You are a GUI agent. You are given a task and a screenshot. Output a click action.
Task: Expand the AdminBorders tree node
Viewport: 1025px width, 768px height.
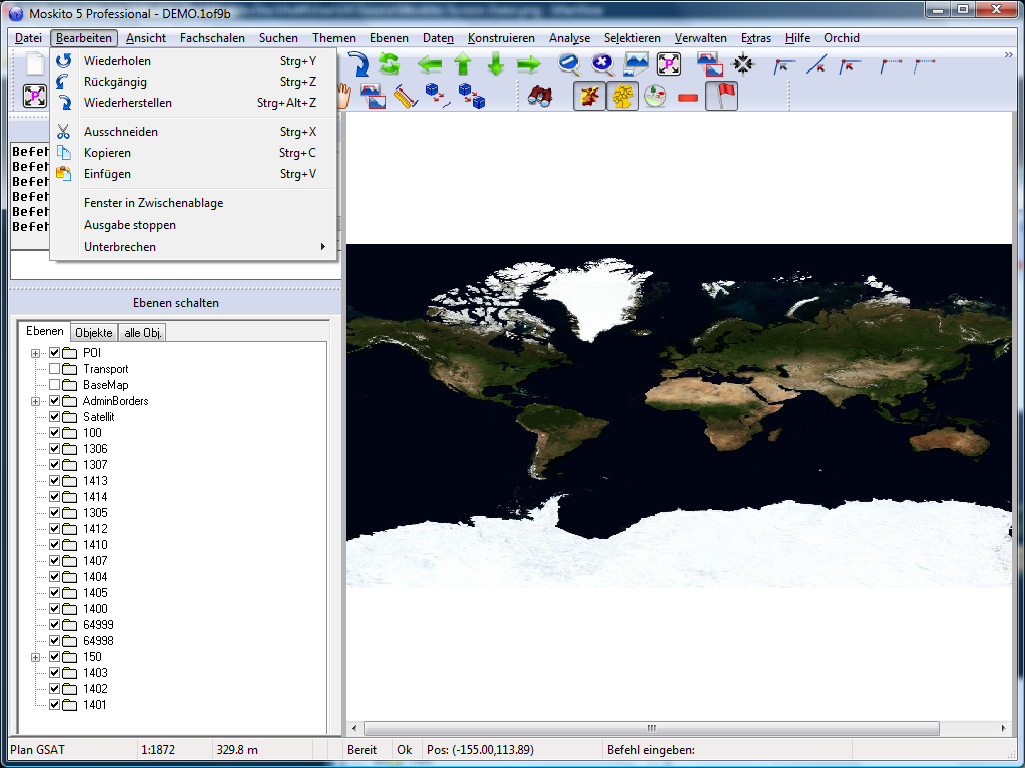pyautogui.click(x=36, y=401)
